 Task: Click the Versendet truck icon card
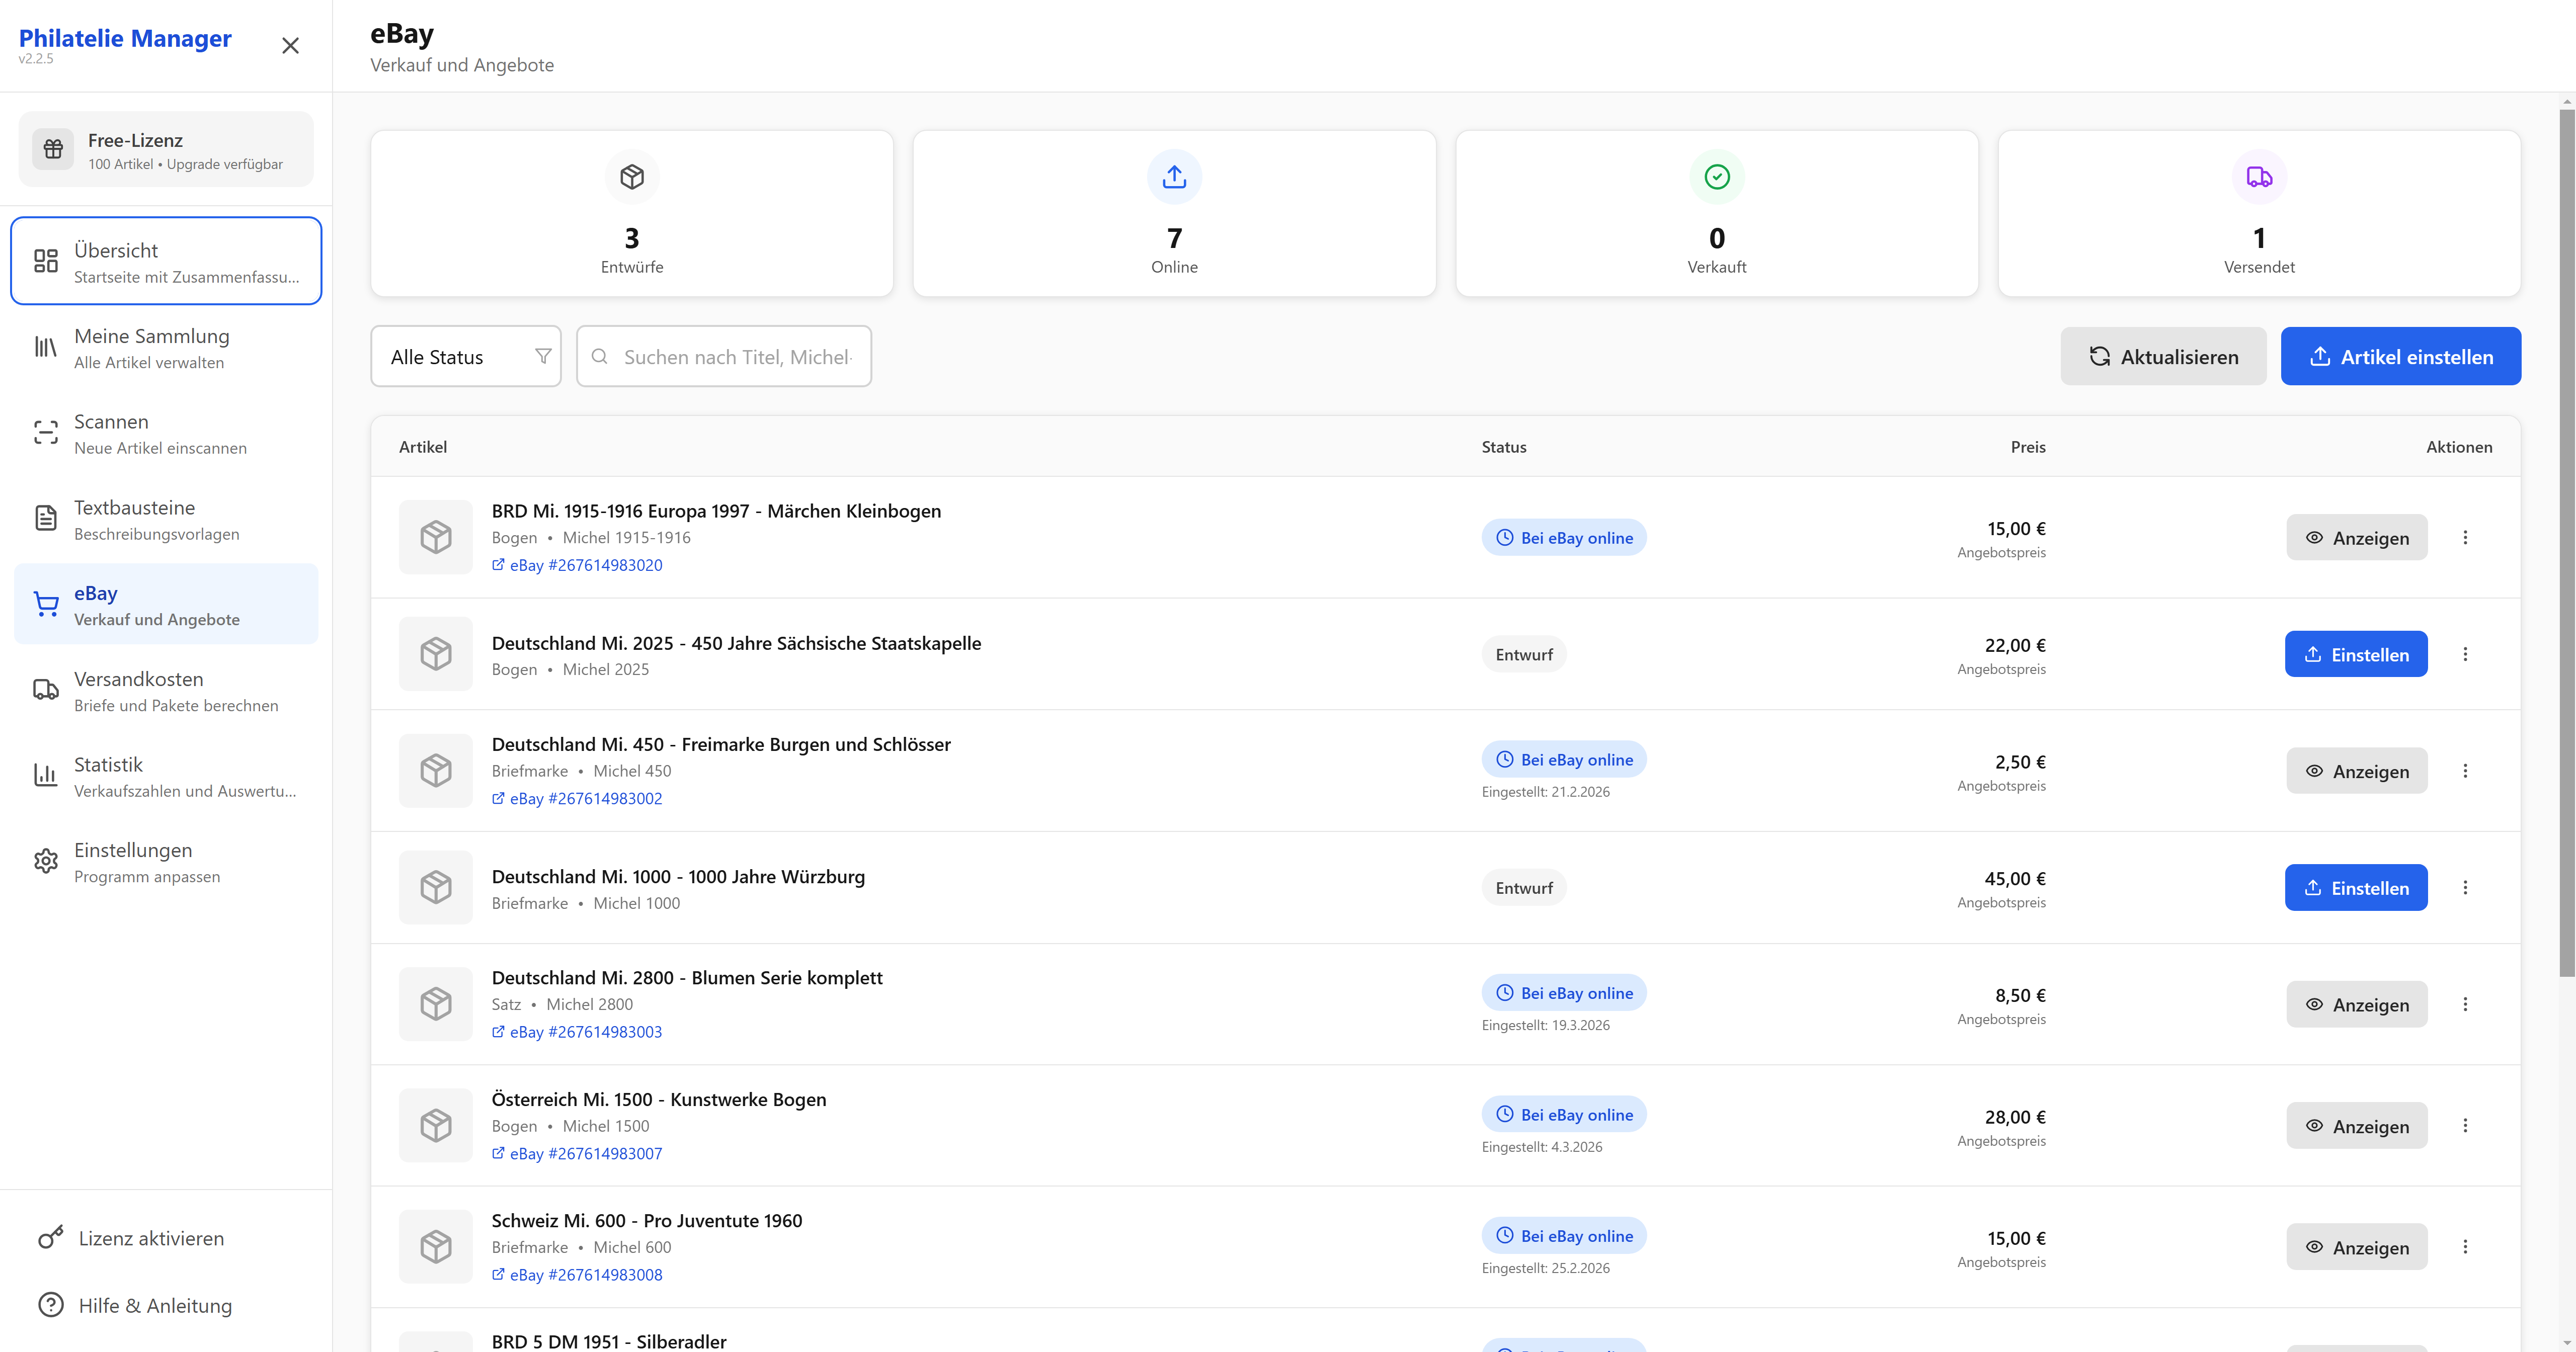2259,213
